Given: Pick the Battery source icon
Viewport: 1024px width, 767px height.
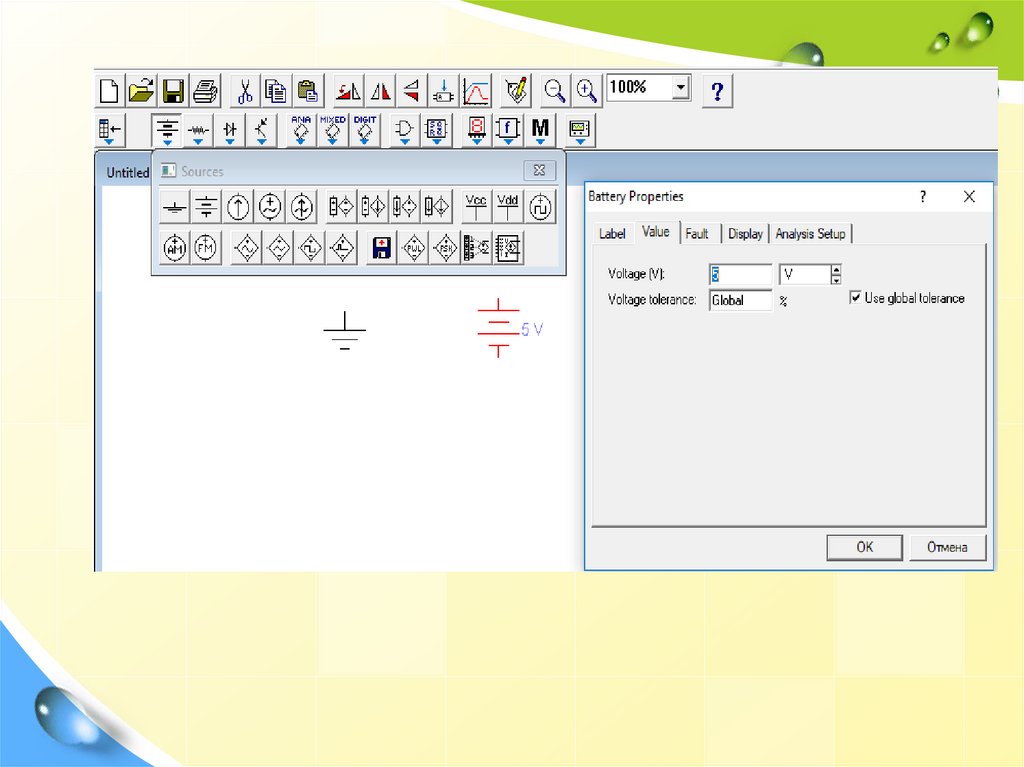Looking at the screenshot, I should [x=206, y=207].
